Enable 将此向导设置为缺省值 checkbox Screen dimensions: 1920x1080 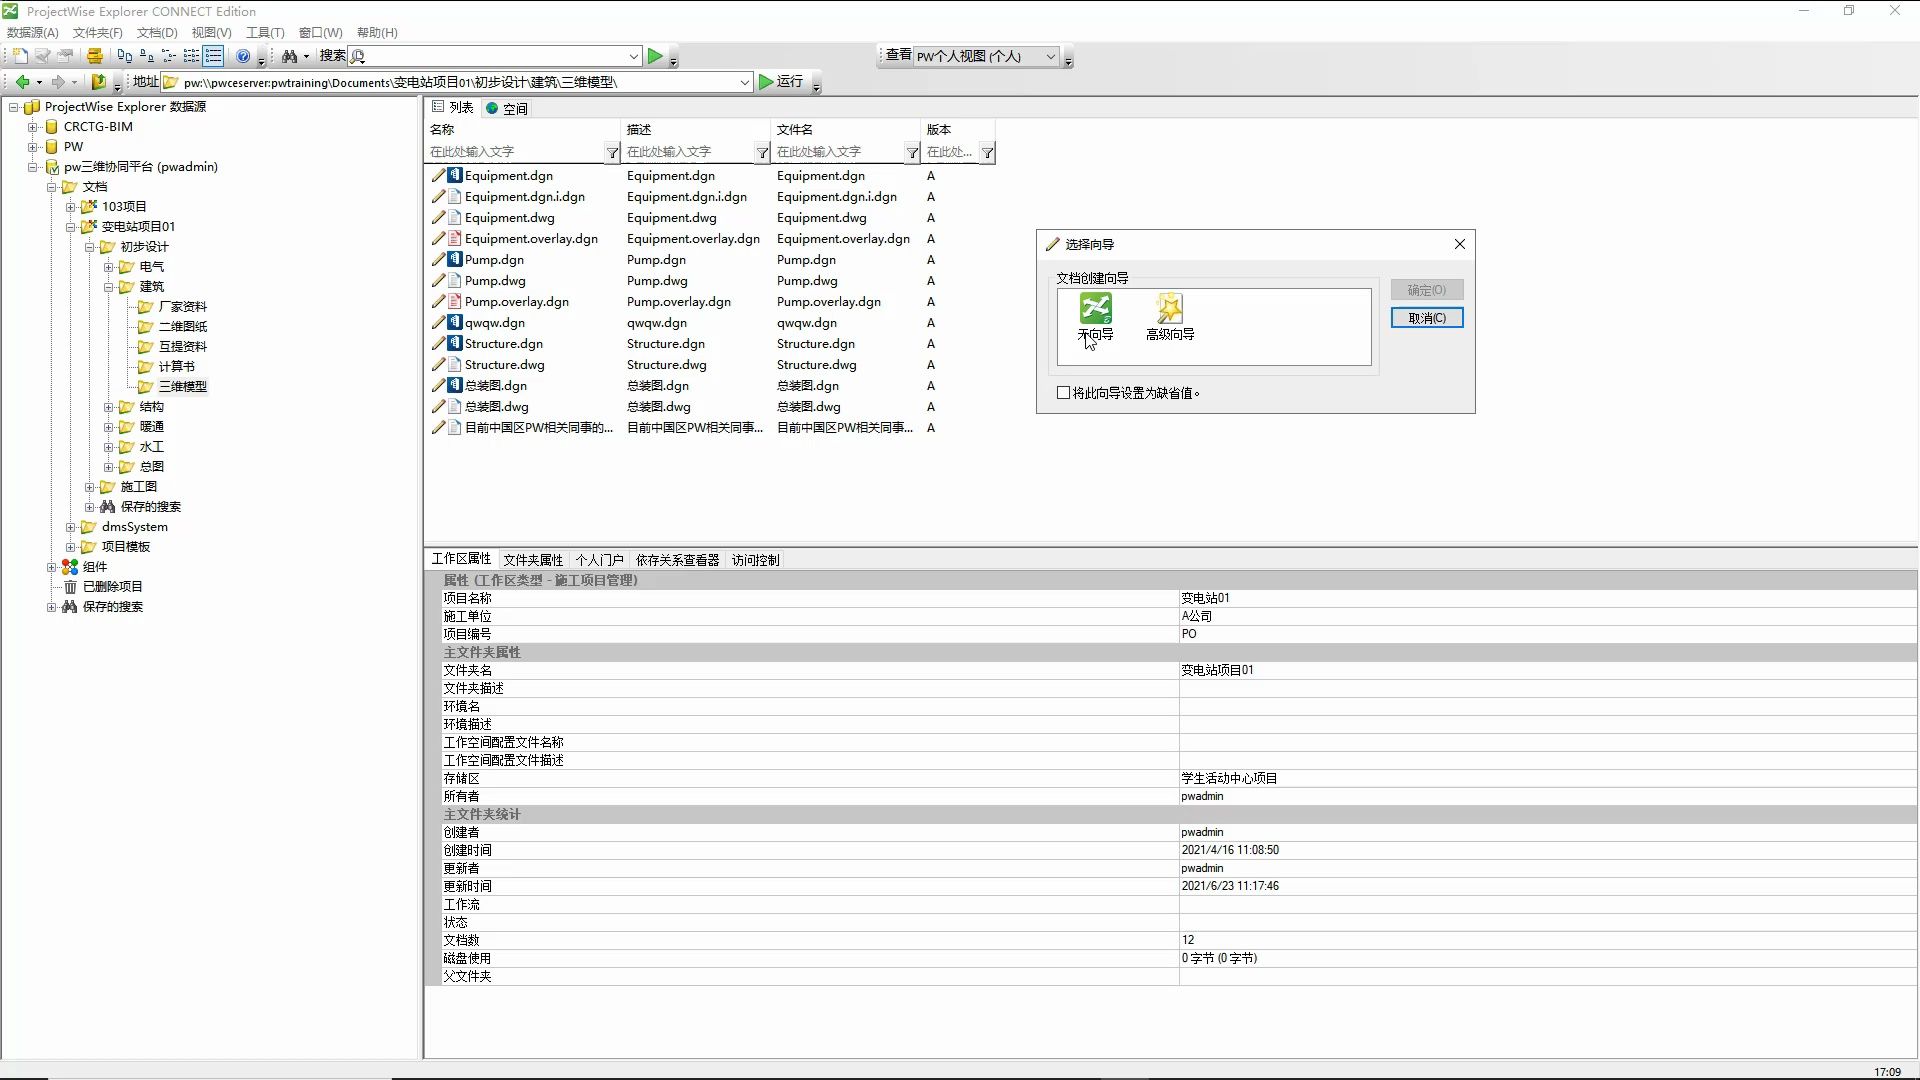1064,393
